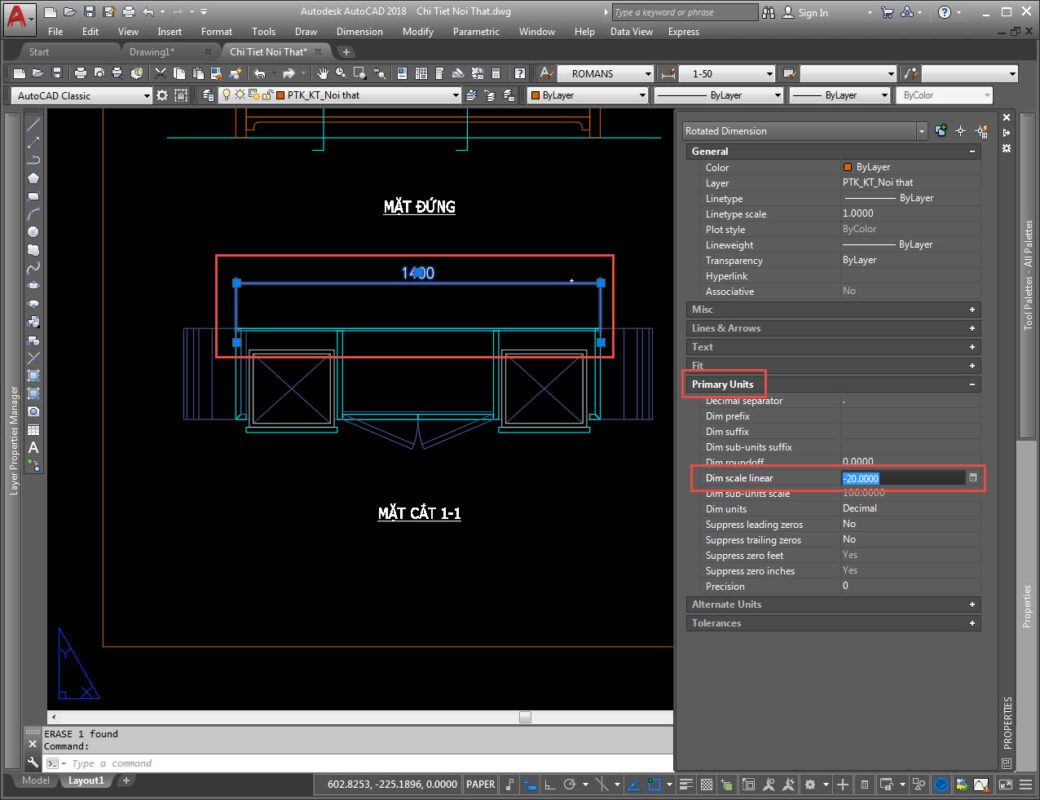Click the Plot (printer) icon in Standard toolbar
1040x800 pixels.
click(80, 74)
